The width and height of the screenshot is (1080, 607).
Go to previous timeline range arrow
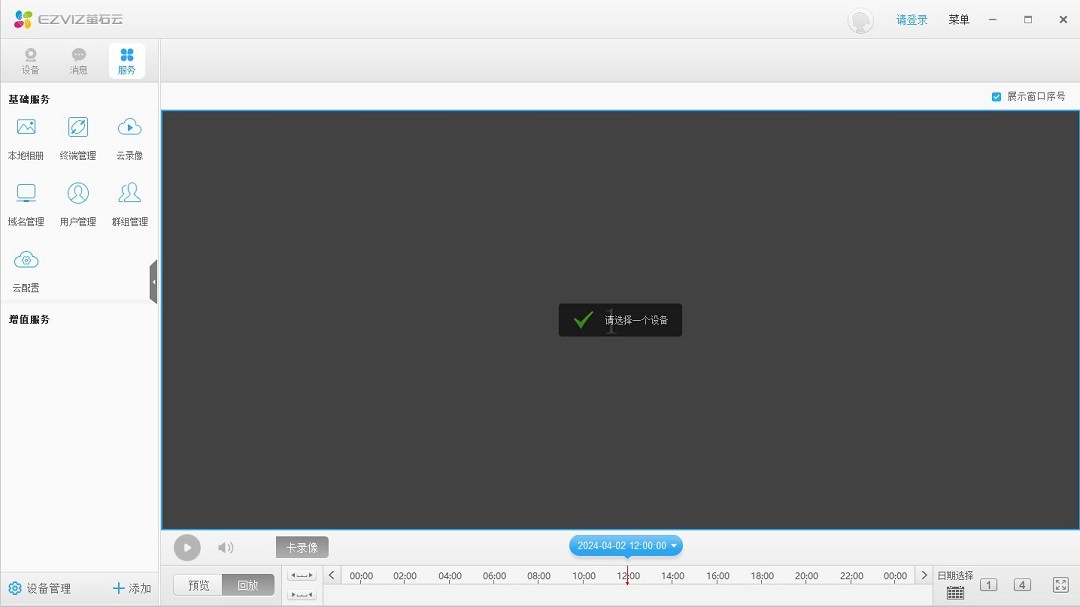pyautogui.click(x=331, y=575)
